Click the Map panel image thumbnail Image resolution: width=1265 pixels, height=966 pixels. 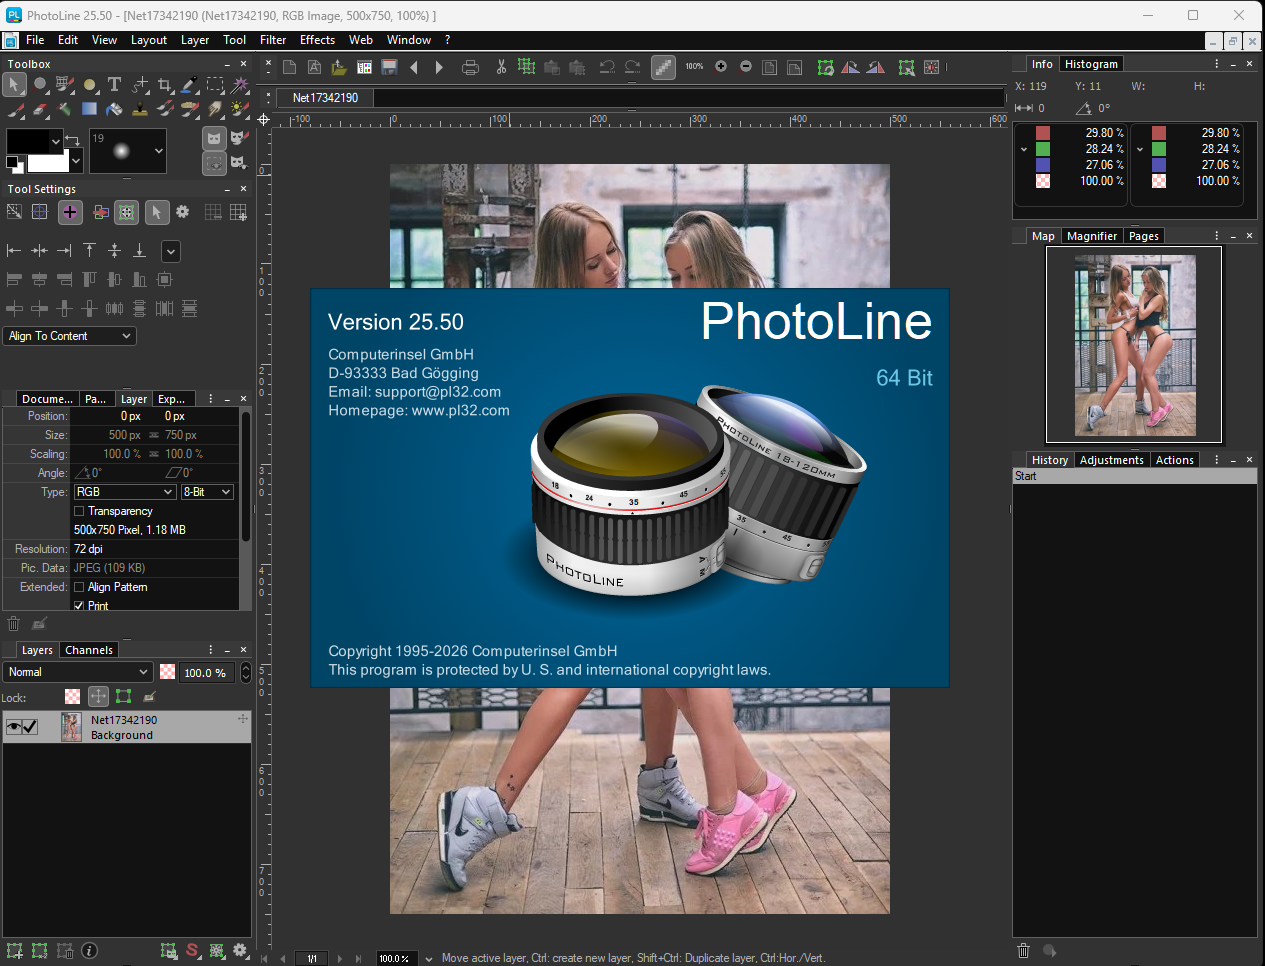[1134, 345]
